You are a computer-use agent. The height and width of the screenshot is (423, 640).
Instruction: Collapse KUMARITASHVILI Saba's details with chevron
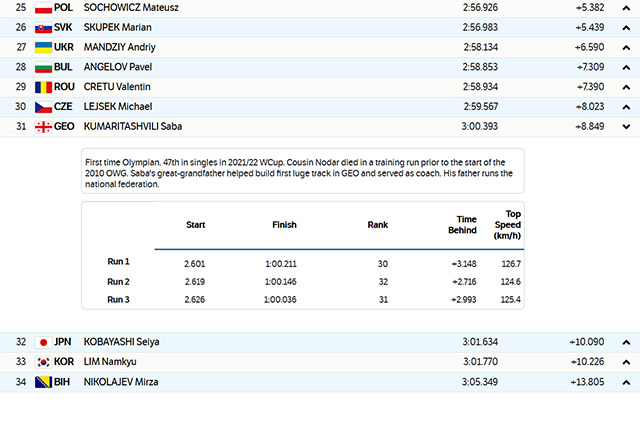[624, 127]
